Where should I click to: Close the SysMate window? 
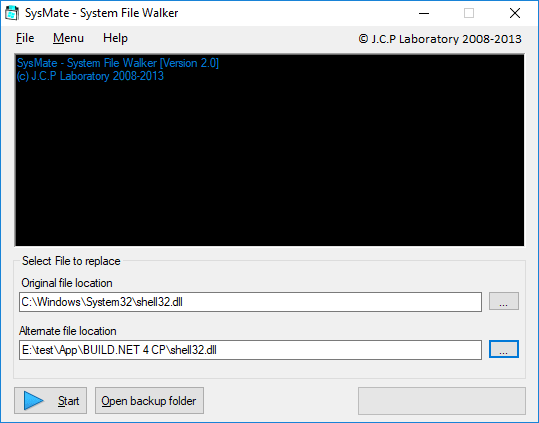515,13
